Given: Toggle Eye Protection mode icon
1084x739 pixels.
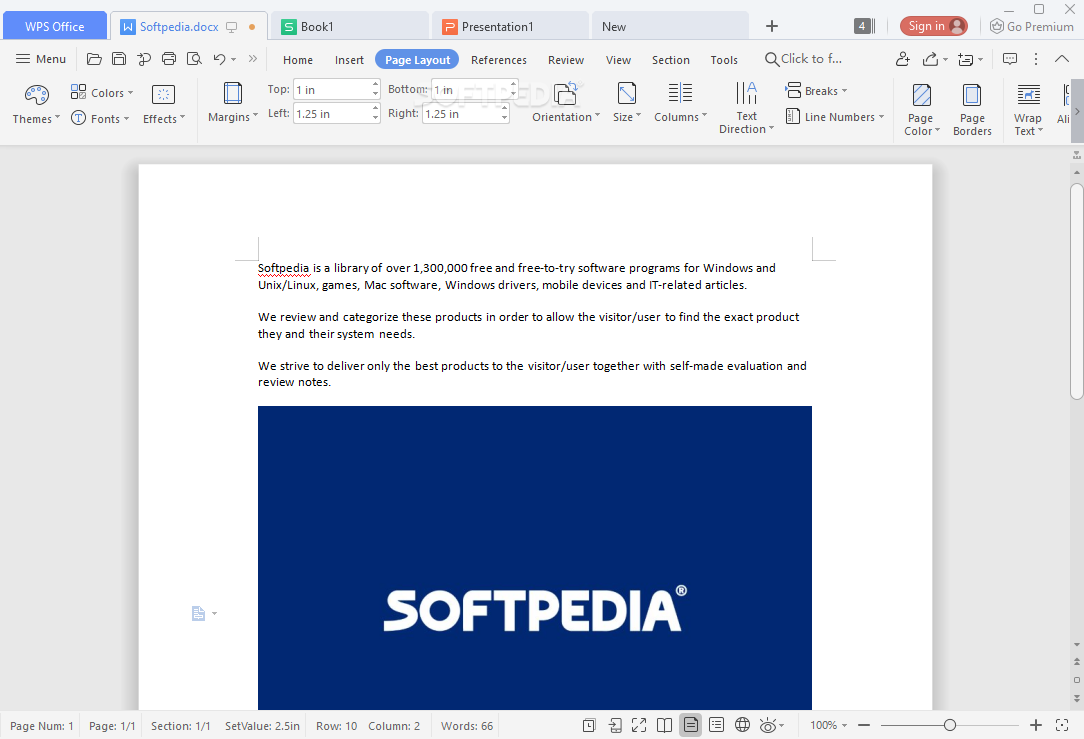Looking at the screenshot, I should (x=768, y=724).
